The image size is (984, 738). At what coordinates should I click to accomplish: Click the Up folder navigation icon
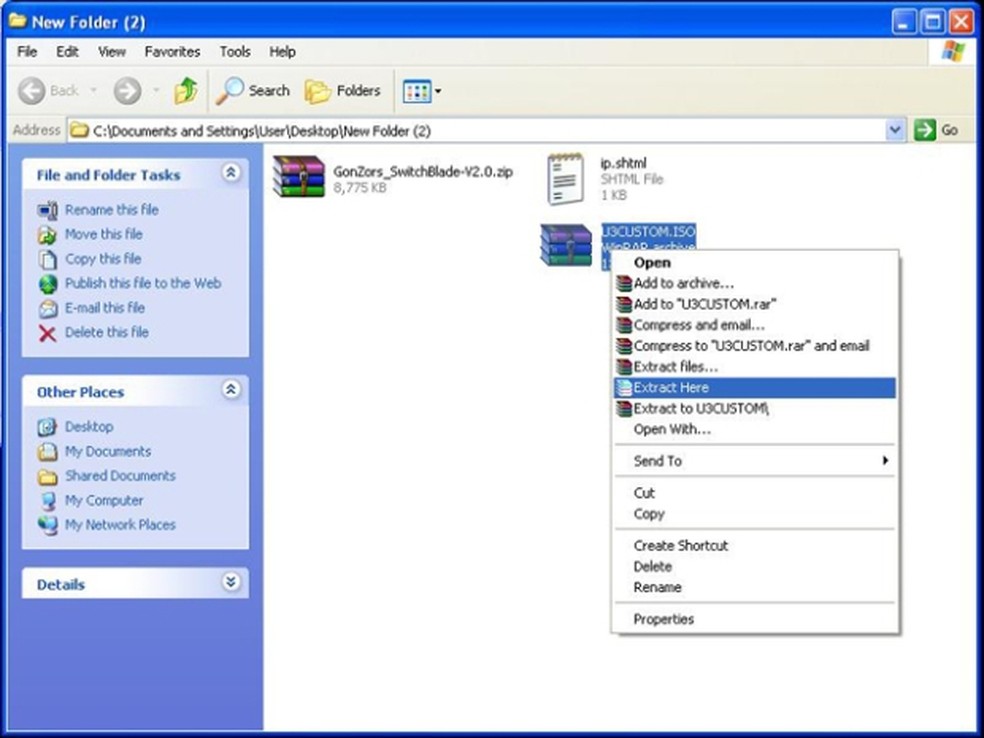186,90
